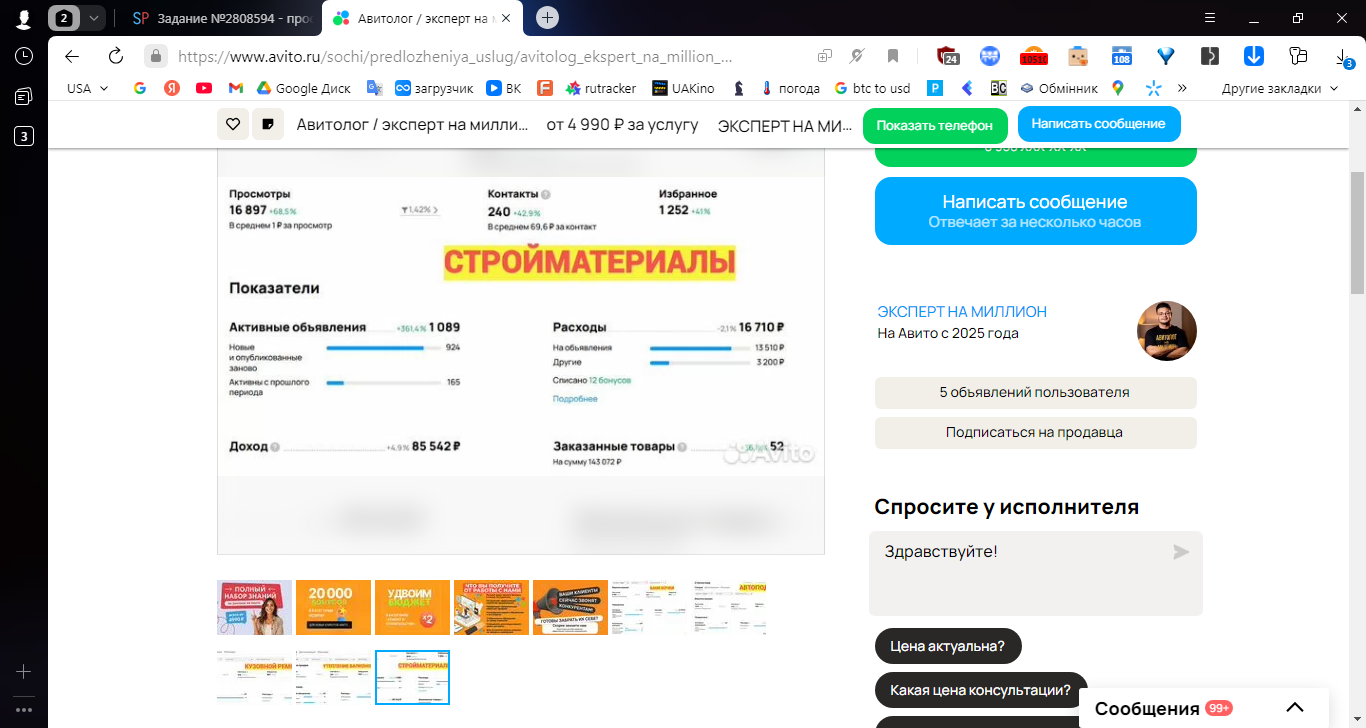The height and width of the screenshot is (728, 1366).
Task: Open the Google bookmark icon
Action: click(x=140, y=88)
